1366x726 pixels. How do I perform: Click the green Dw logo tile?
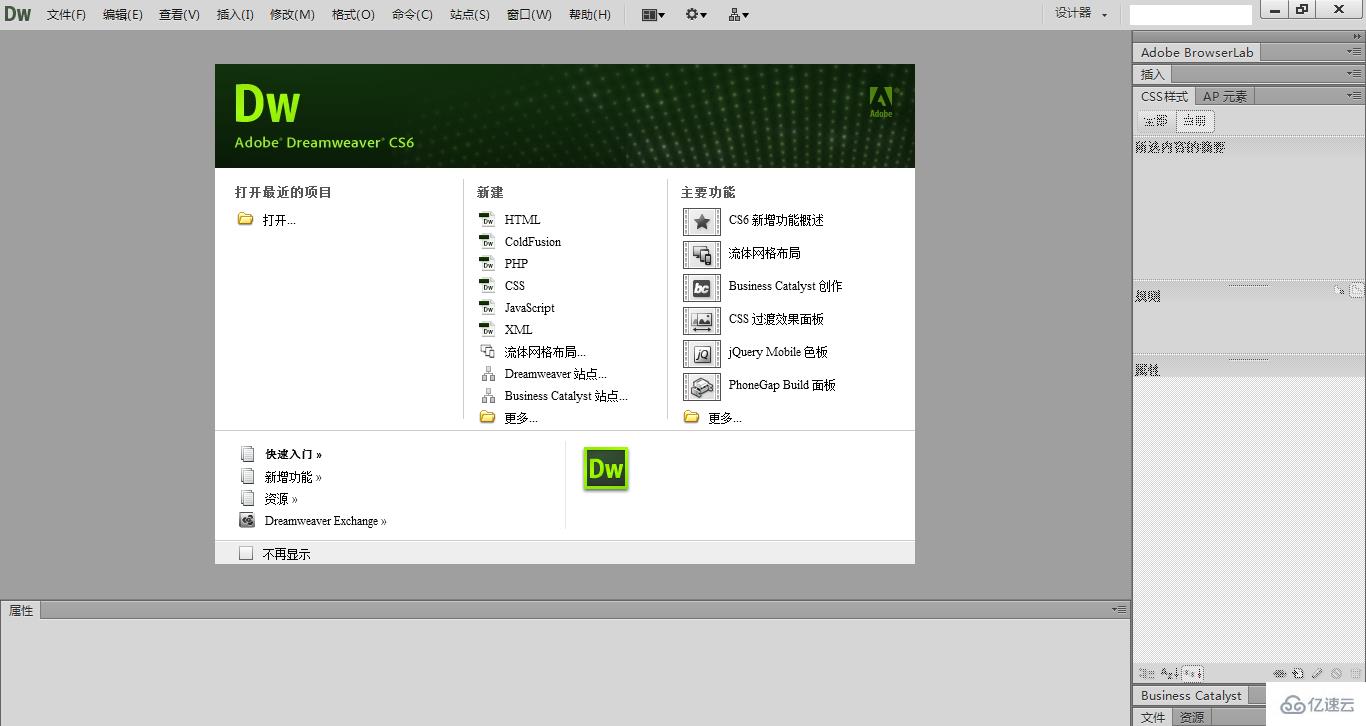pyautogui.click(x=606, y=469)
